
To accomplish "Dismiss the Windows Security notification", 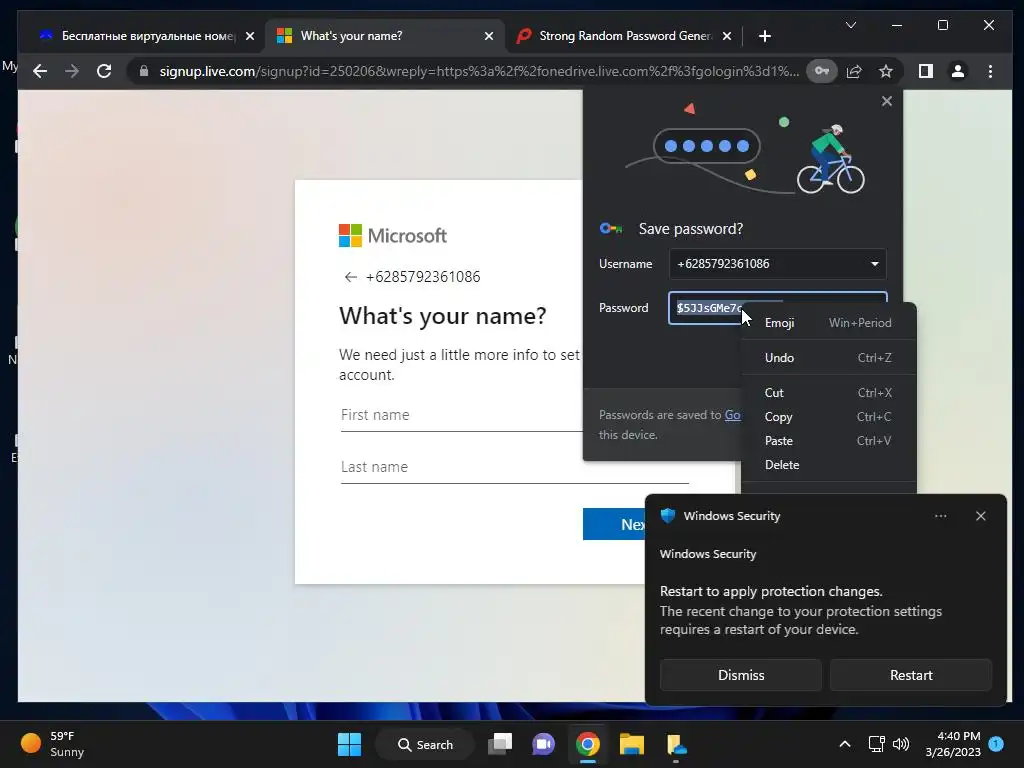I will click(x=741, y=675).
